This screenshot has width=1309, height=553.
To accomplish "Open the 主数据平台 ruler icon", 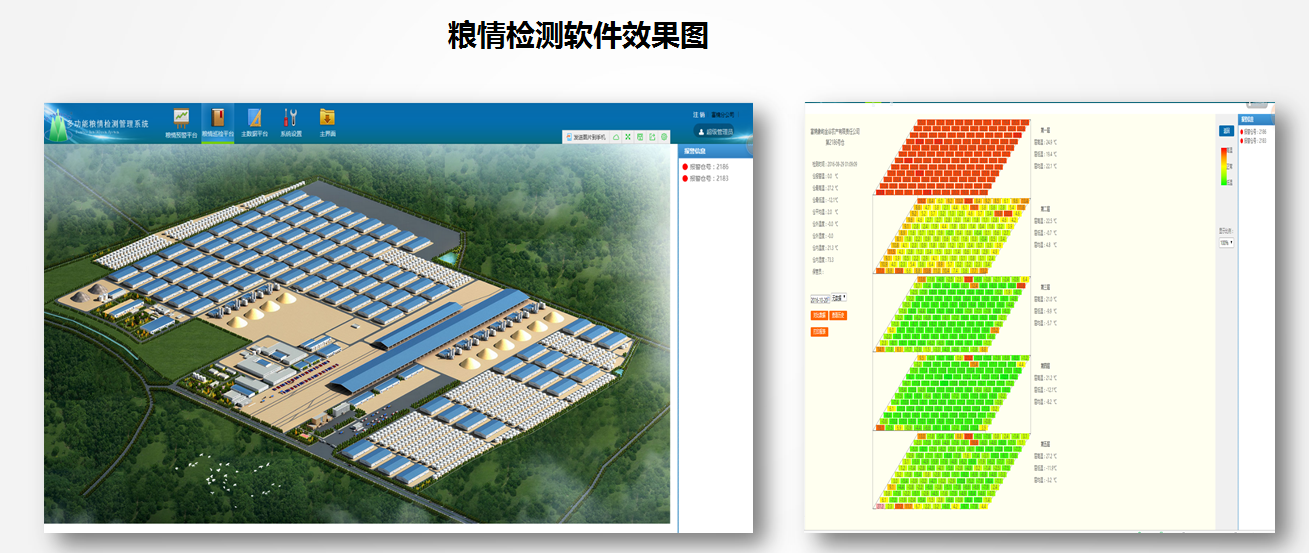I will (x=254, y=120).
